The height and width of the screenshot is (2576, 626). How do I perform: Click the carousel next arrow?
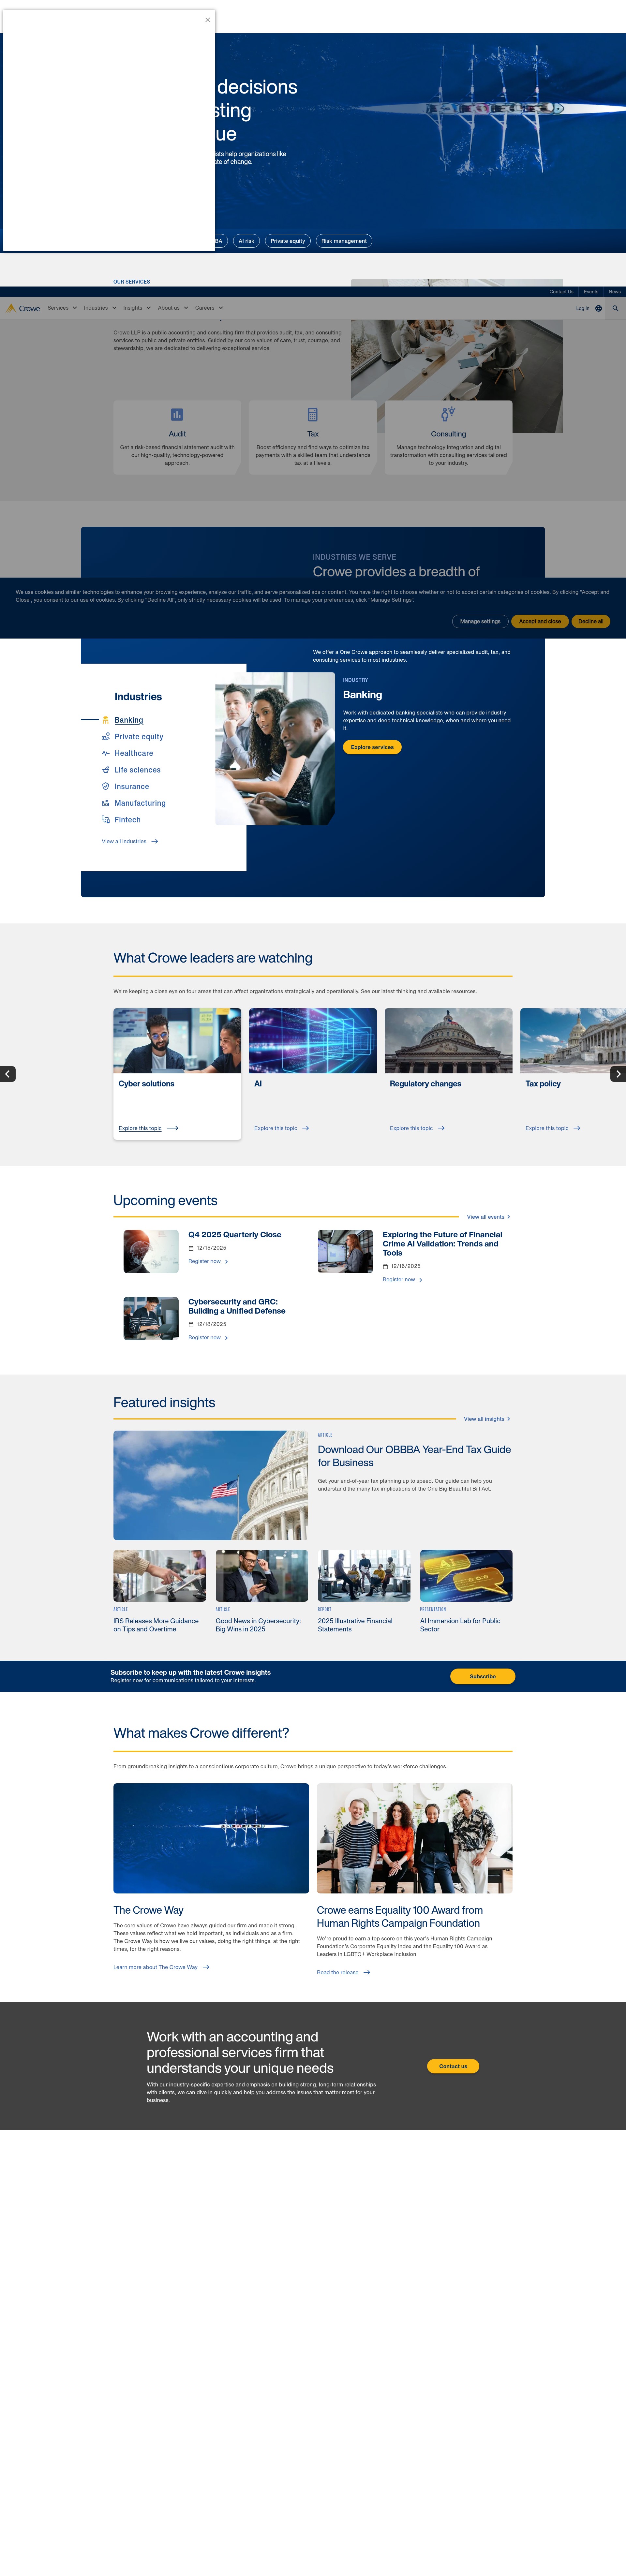618,1074
